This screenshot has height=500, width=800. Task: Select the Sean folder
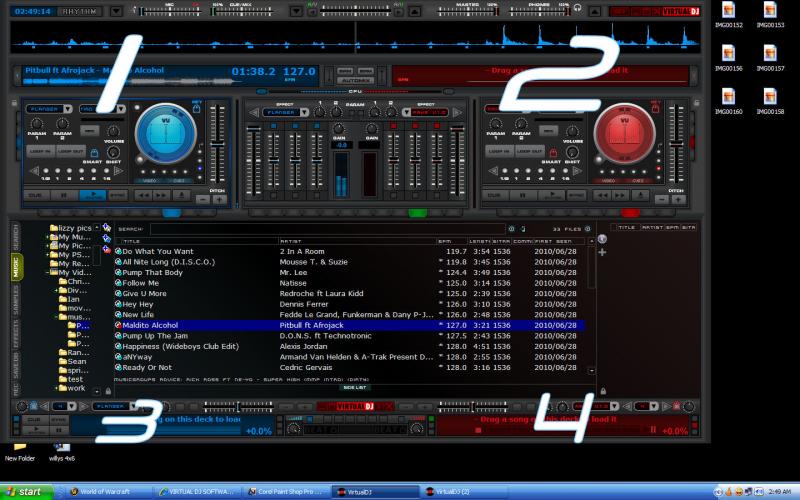pos(72,361)
